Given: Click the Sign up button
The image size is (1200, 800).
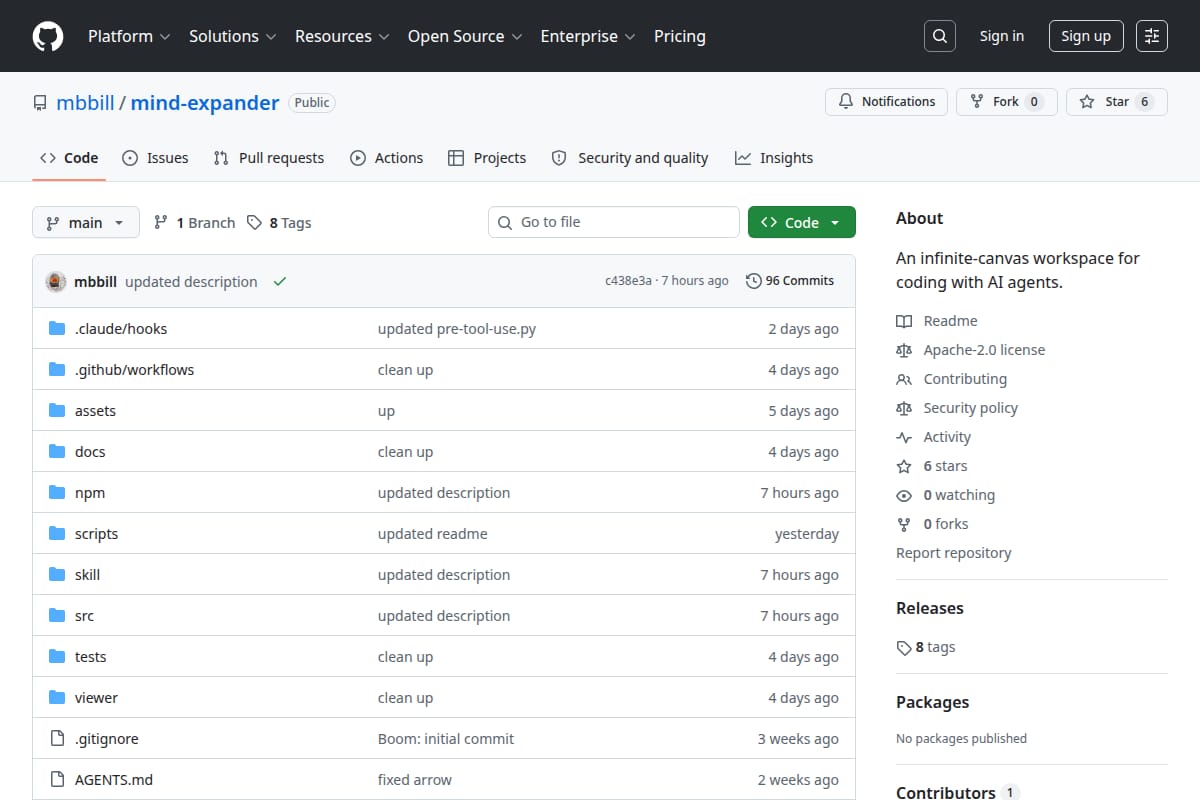Looking at the screenshot, I should point(1086,36).
